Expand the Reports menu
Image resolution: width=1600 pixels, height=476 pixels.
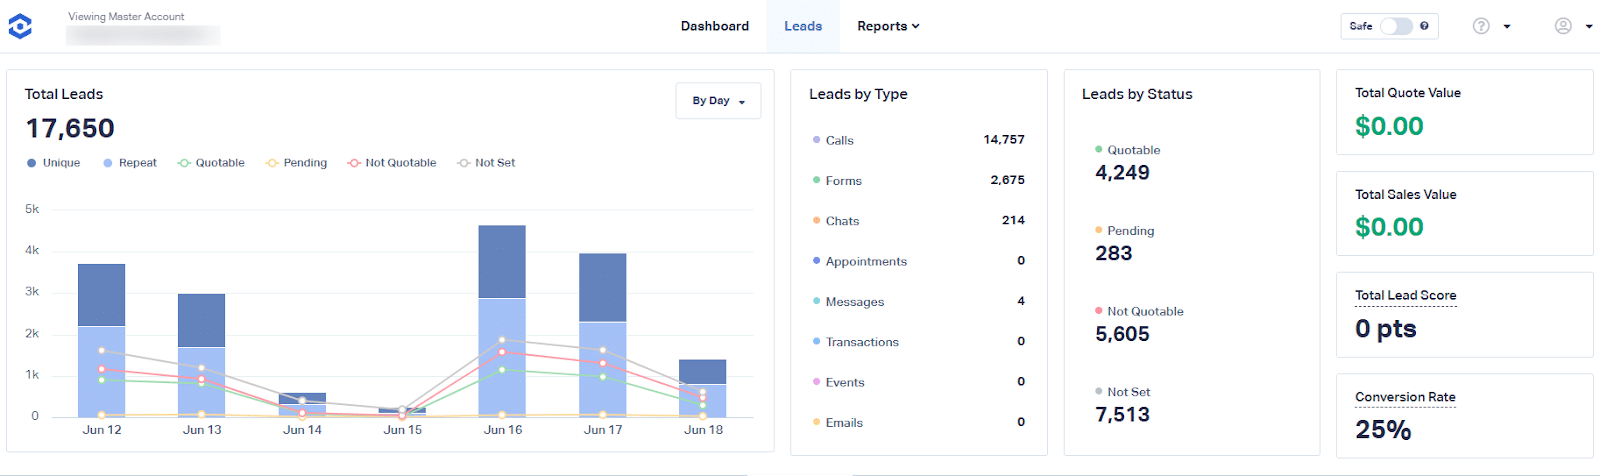(x=887, y=26)
